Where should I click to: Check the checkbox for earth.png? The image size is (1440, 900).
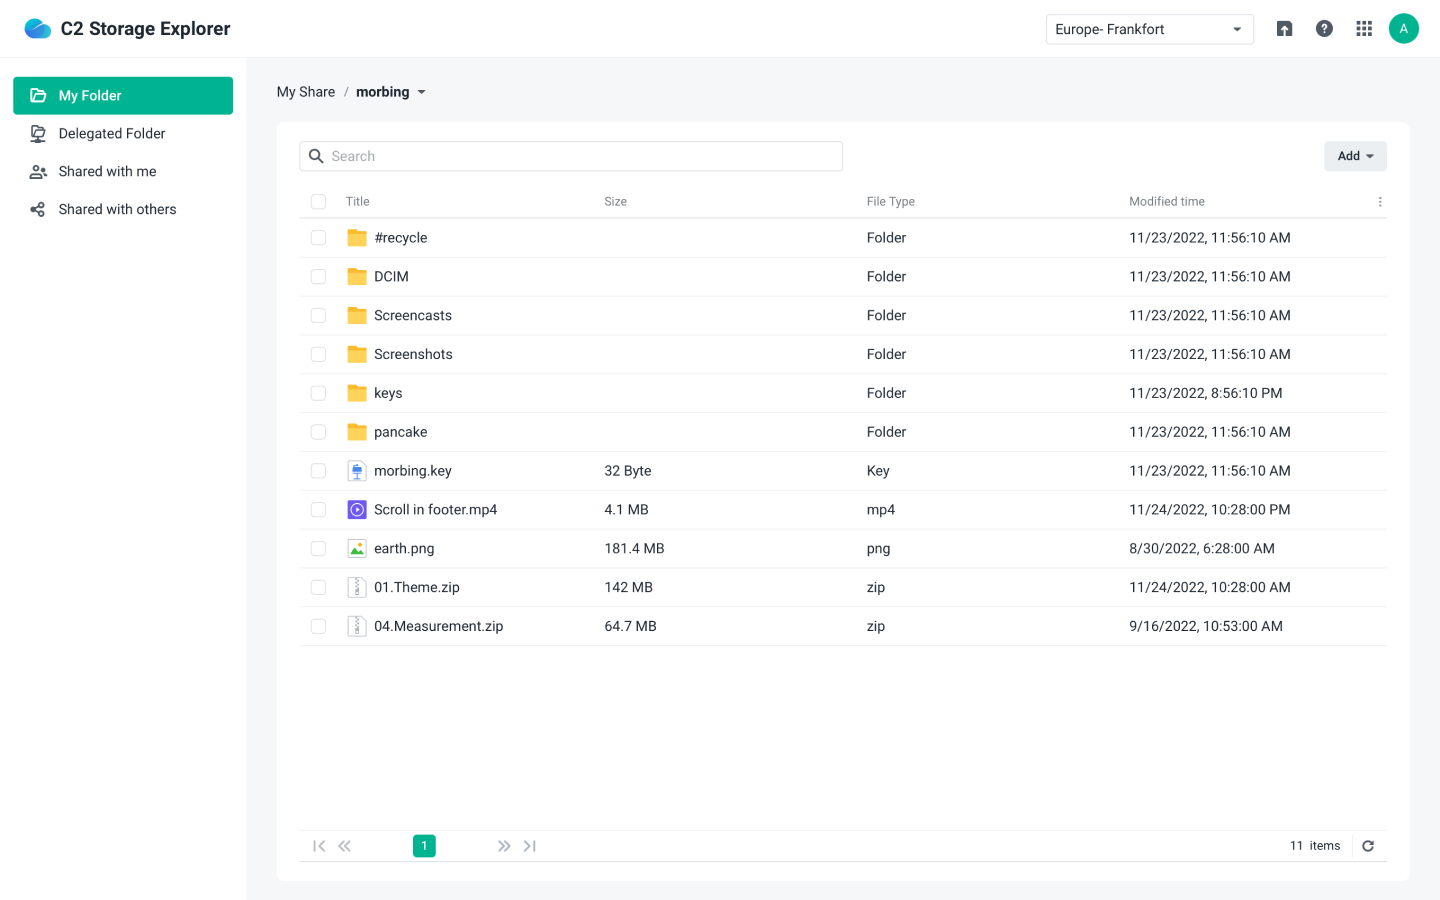[318, 548]
